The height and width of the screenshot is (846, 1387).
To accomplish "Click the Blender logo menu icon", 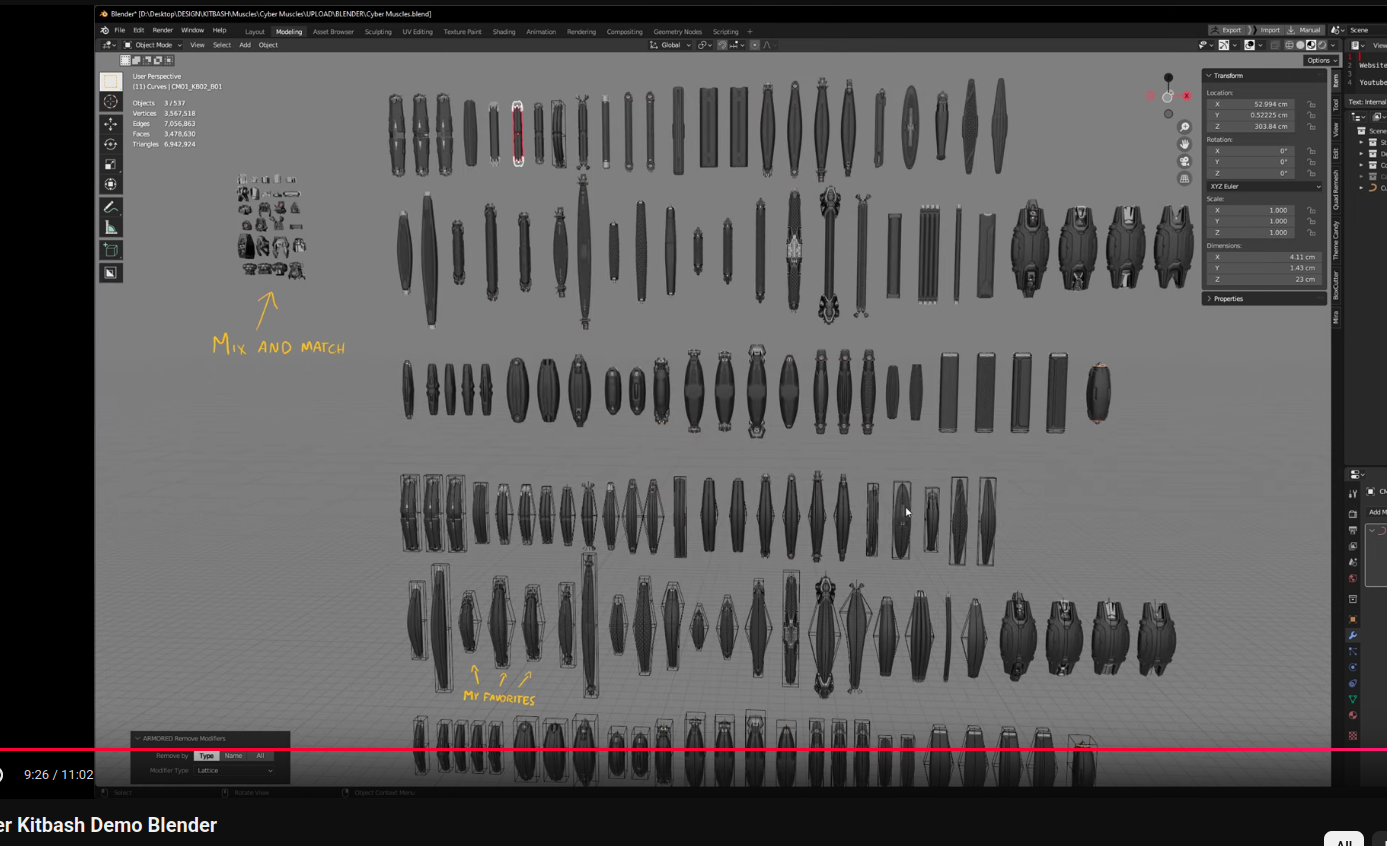I will point(104,31).
